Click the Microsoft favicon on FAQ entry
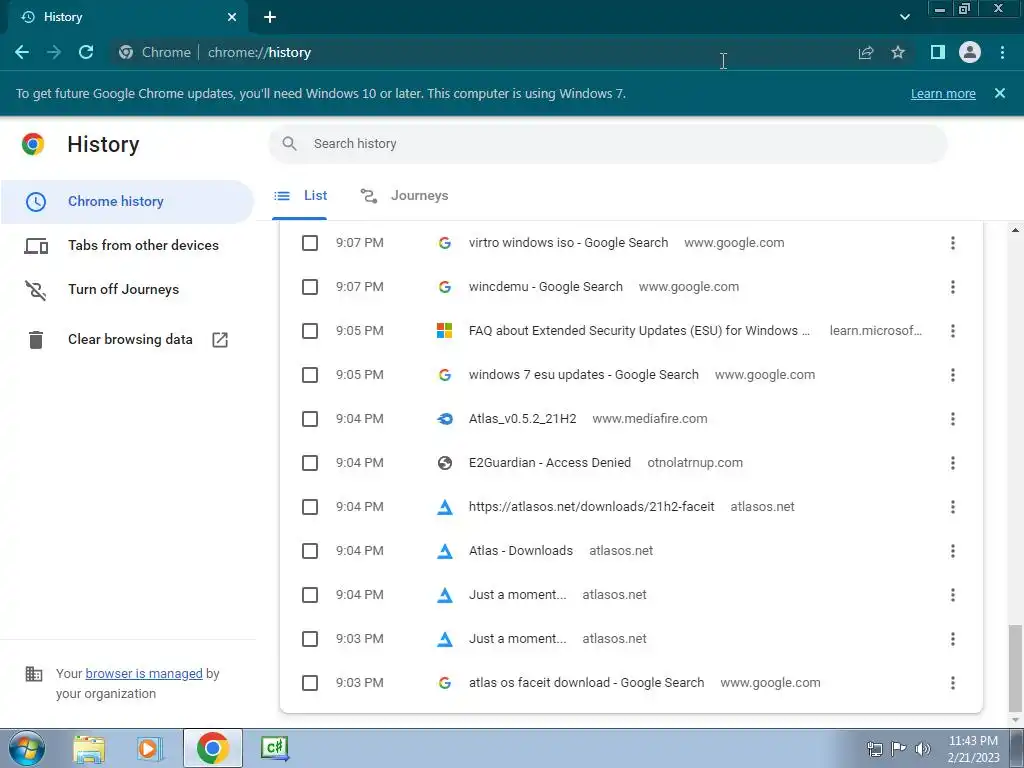The image size is (1024, 768). point(445,331)
